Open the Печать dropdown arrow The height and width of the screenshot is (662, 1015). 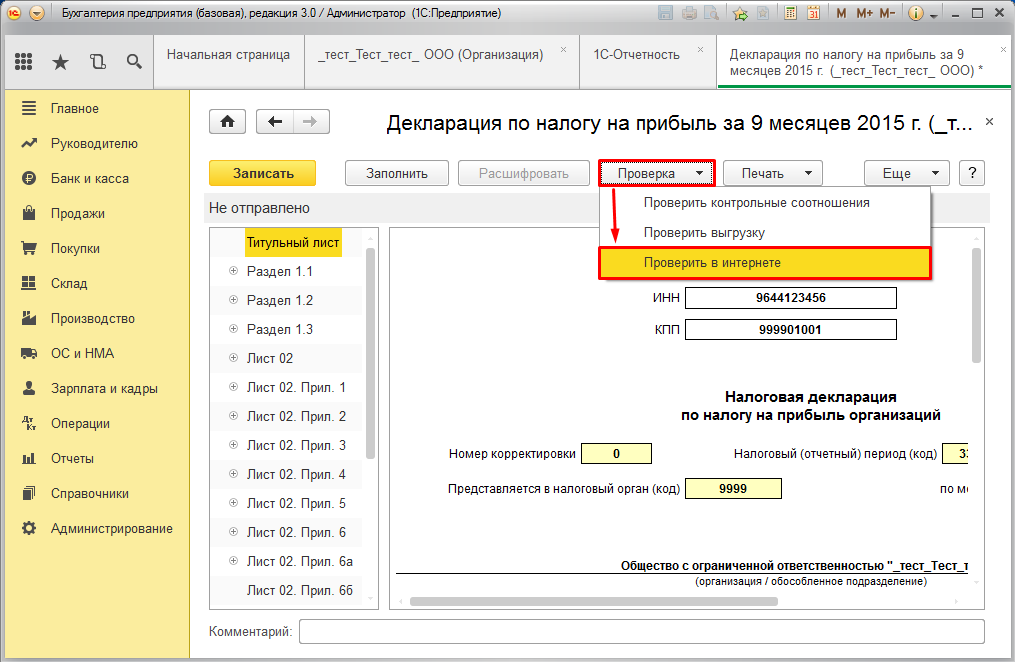point(805,173)
